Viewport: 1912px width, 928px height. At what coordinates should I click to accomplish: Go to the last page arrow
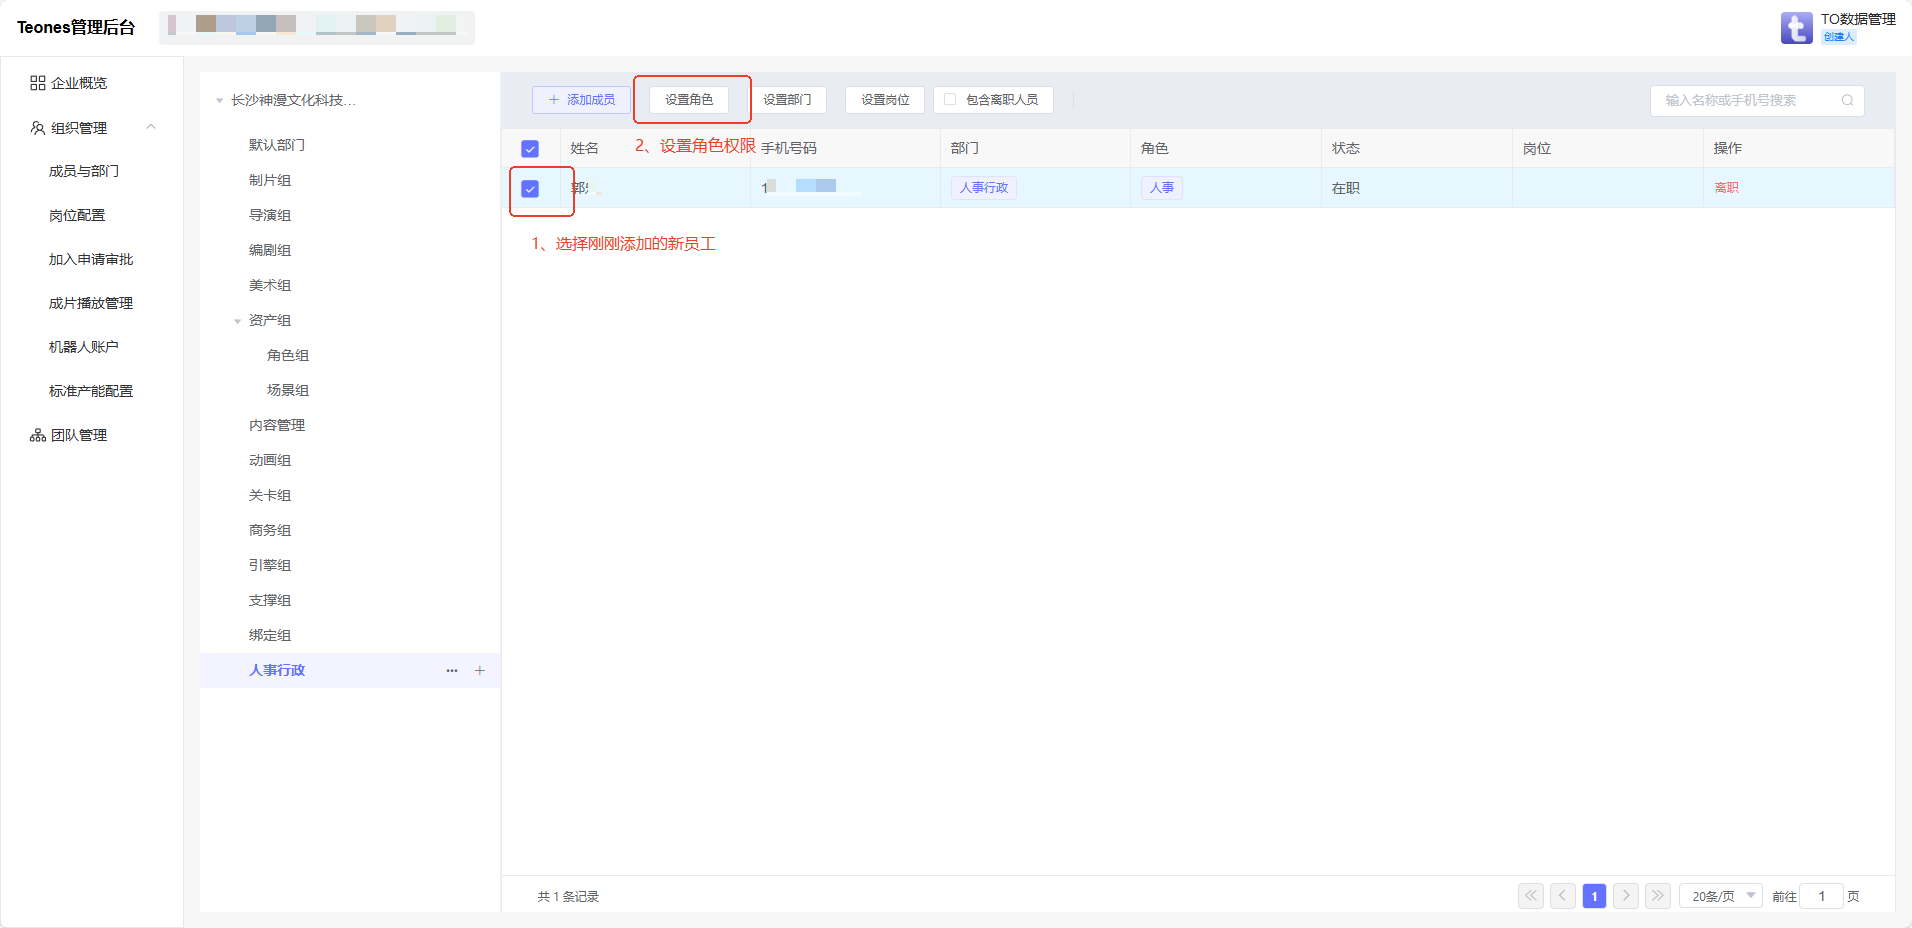point(1658,896)
